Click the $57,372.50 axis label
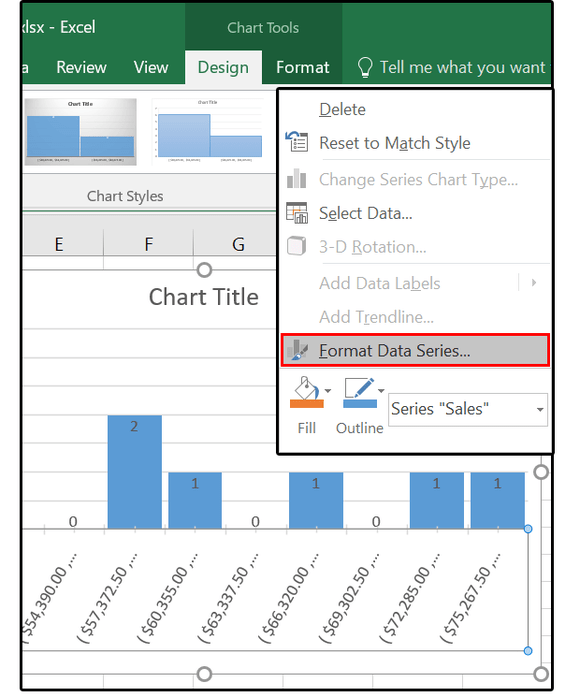This screenshot has height=697, width=580. coord(108,598)
